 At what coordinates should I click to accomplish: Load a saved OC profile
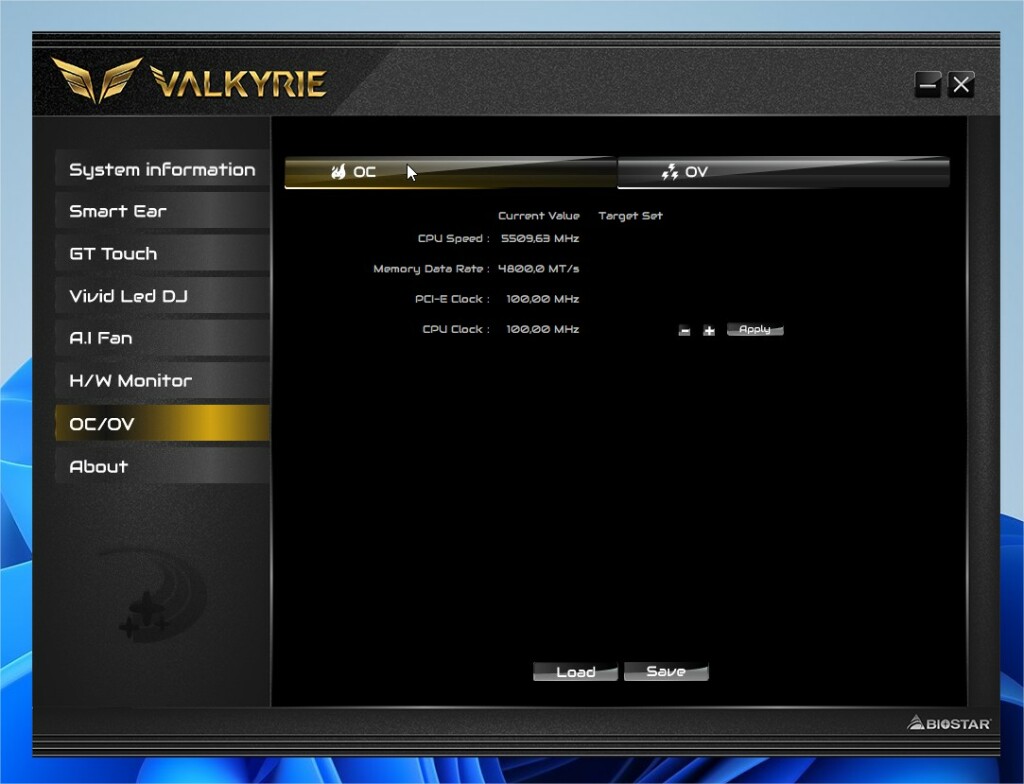coord(575,672)
